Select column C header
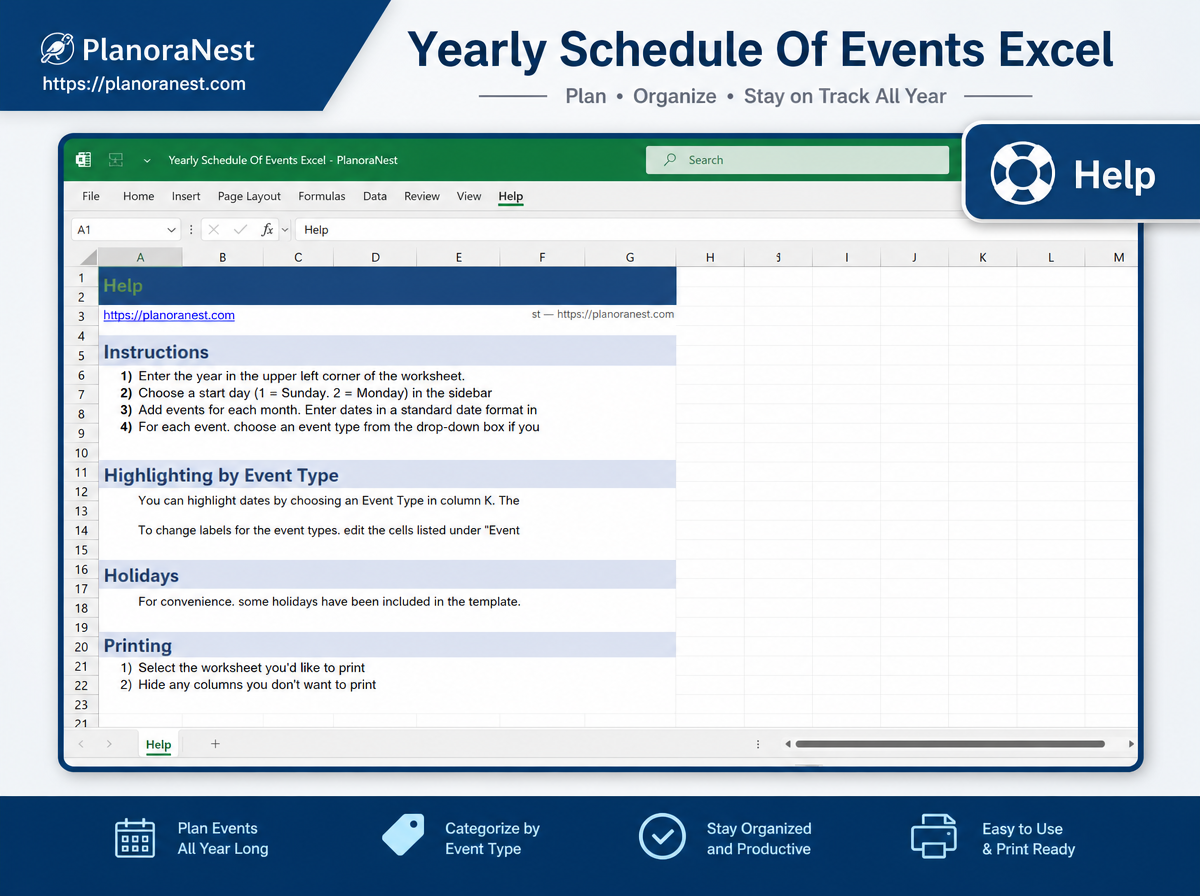Image resolution: width=1200 pixels, height=896 pixels. pyautogui.click(x=298, y=258)
